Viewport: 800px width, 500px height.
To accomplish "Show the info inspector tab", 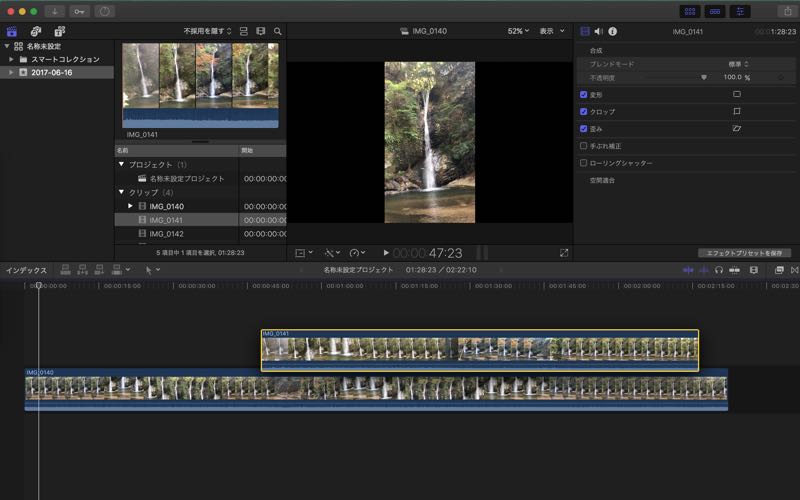I will [612, 31].
